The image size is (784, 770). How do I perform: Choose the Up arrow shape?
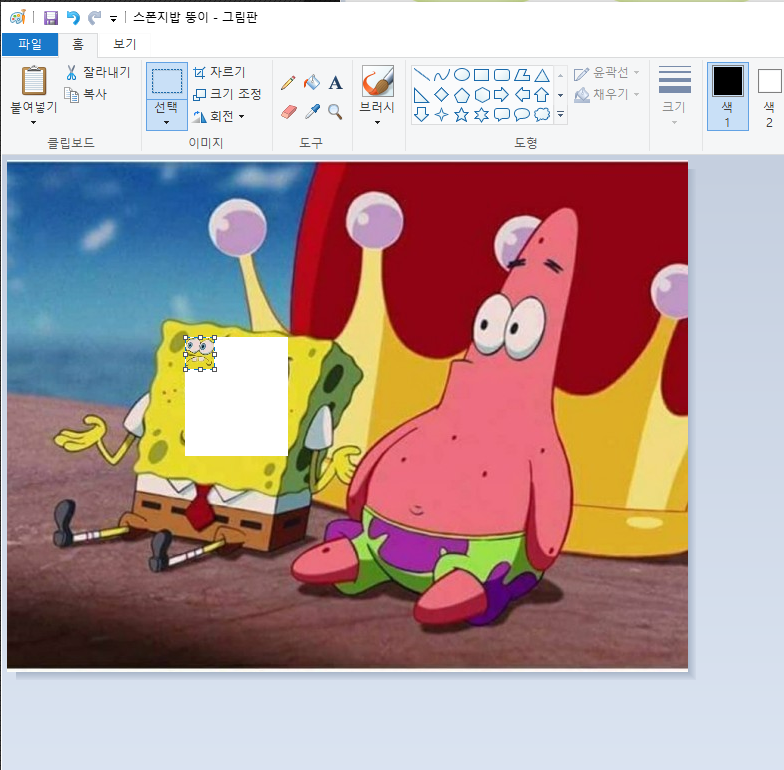542,95
